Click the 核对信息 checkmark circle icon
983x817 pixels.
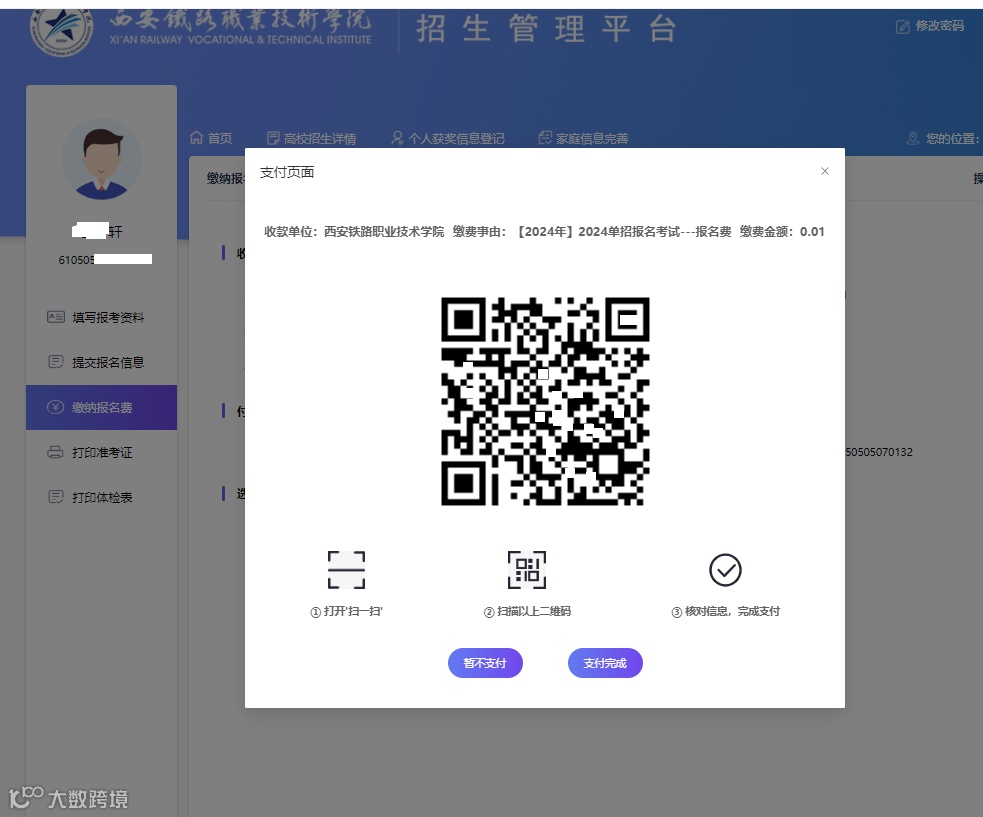click(725, 570)
